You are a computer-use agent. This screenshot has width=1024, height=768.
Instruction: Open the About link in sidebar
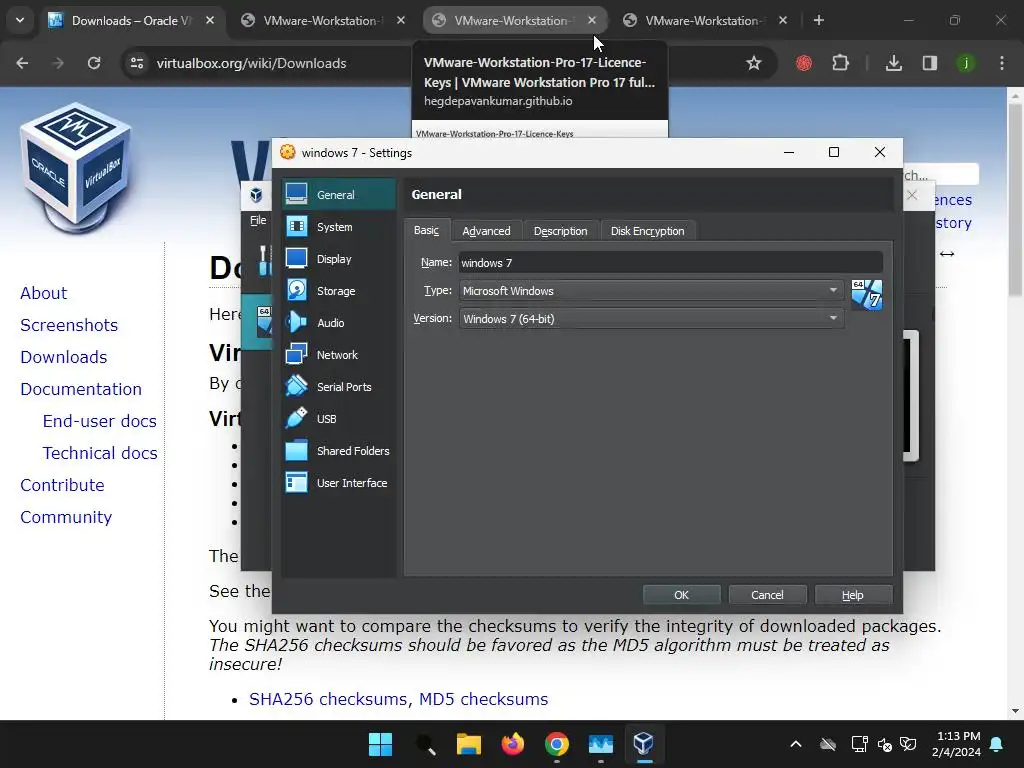pyautogui.click(x=44, y=293)
